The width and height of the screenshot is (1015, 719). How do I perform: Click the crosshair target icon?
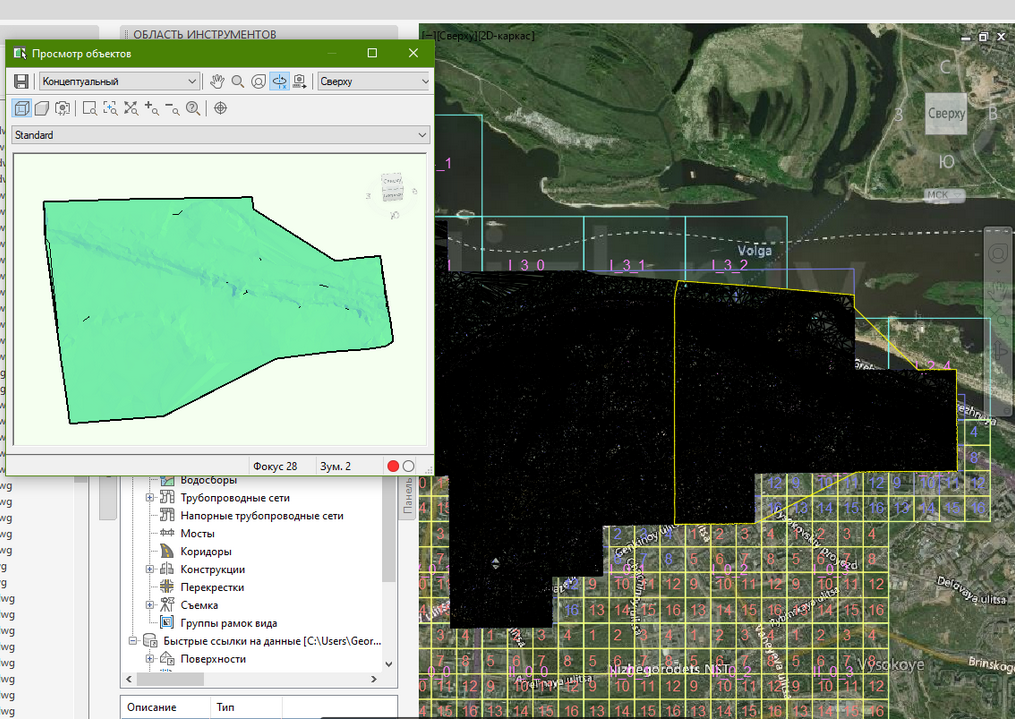point(221,108)
